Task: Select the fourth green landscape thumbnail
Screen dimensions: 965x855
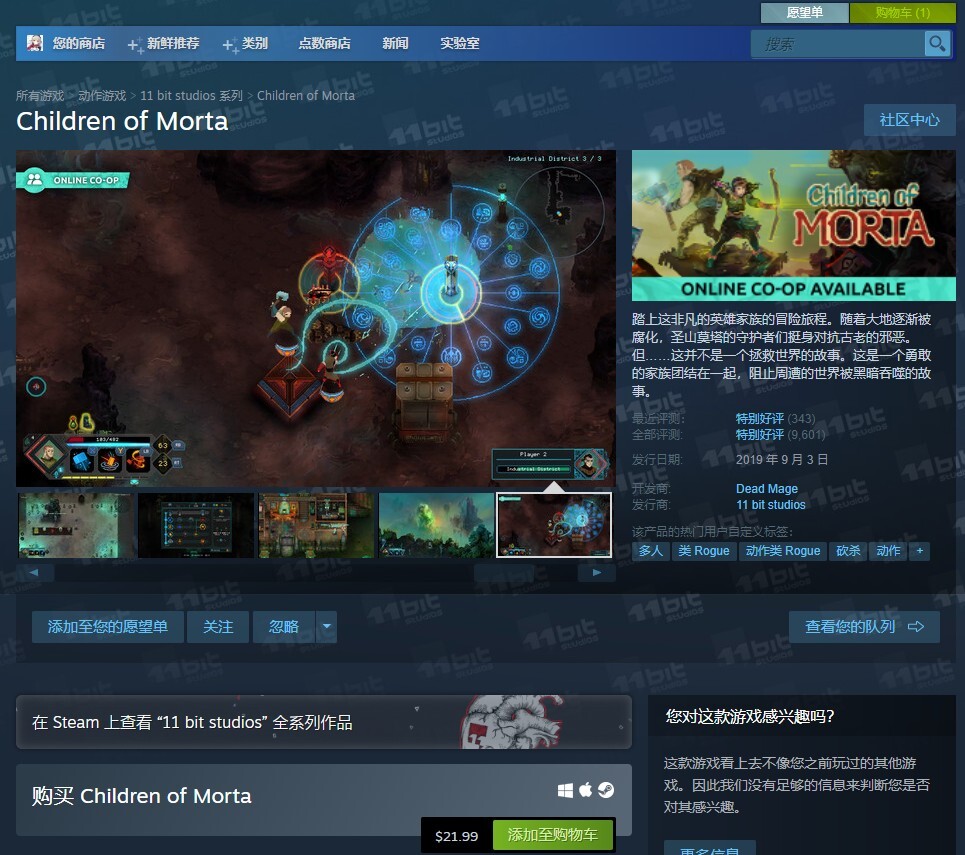Action: (x=436, y=525)
